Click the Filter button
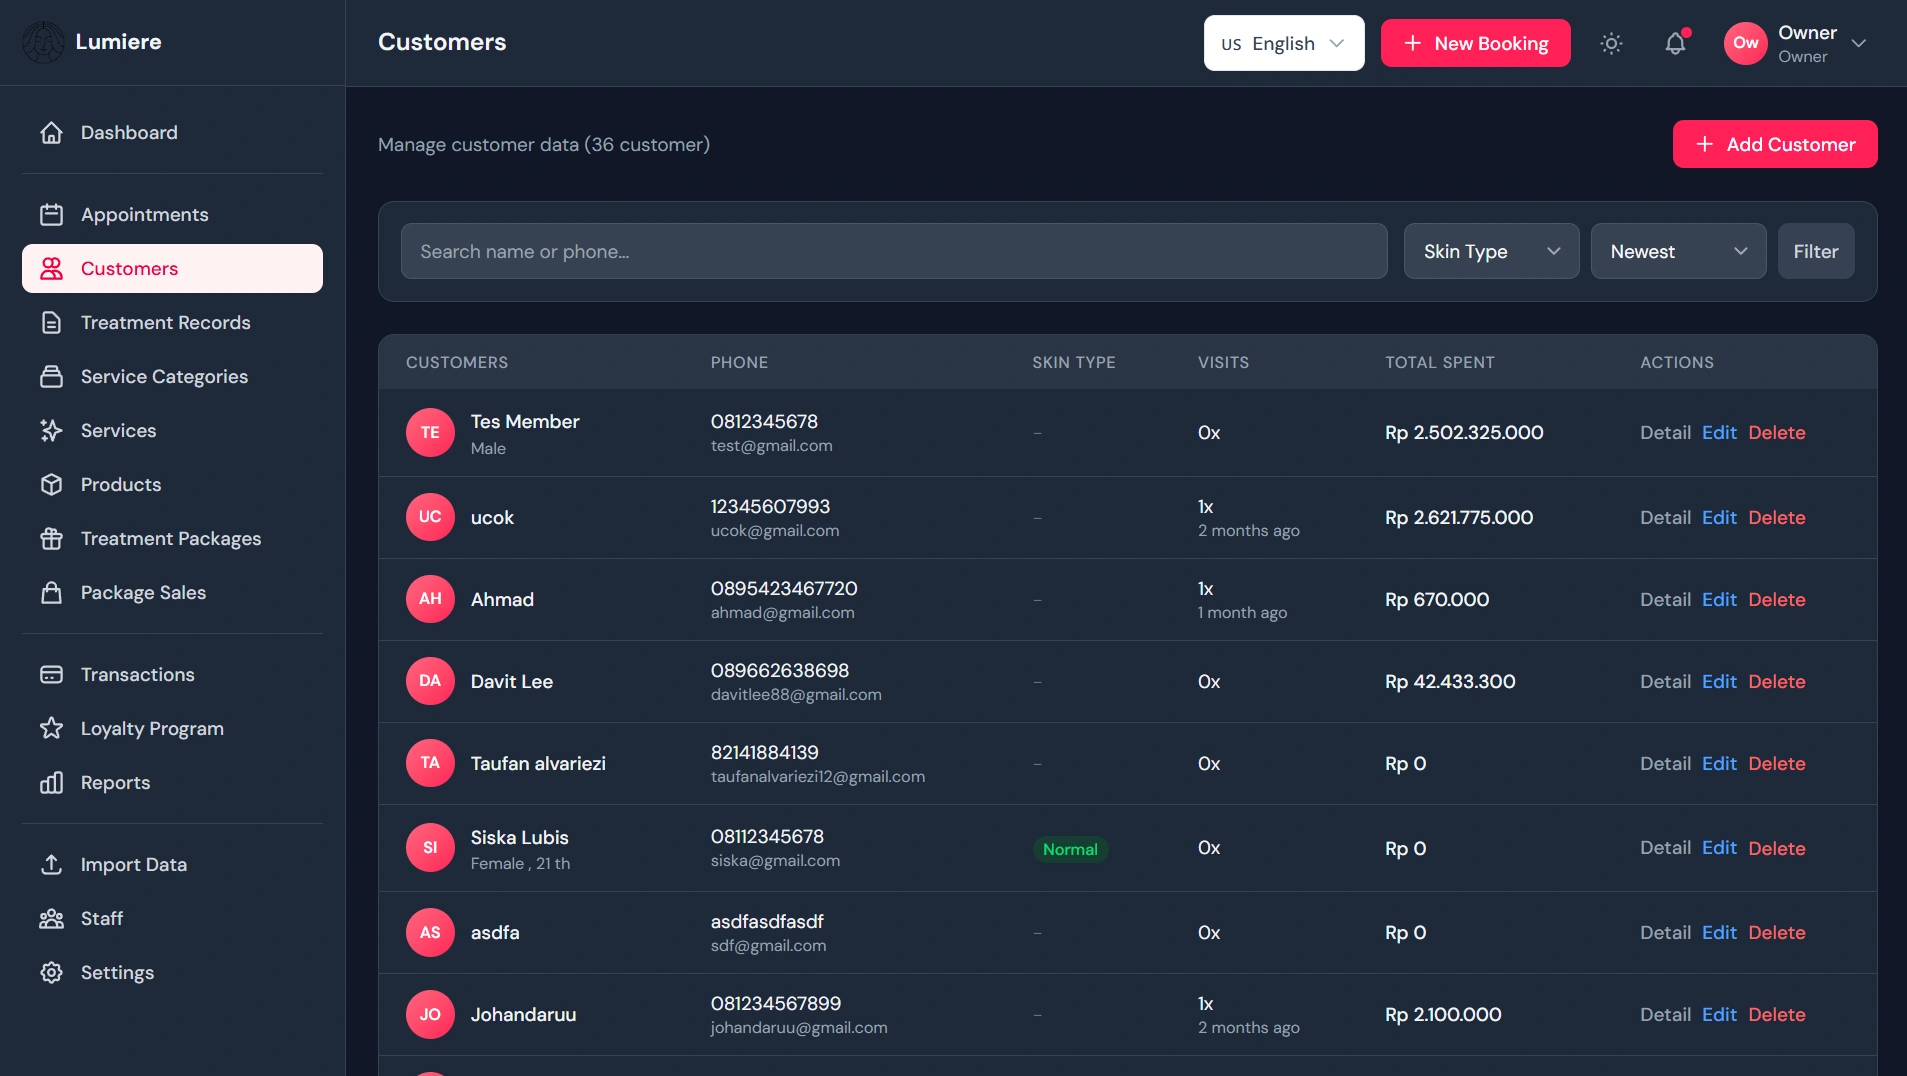Screen dimensions: 1907x1076 (1816, 252)
